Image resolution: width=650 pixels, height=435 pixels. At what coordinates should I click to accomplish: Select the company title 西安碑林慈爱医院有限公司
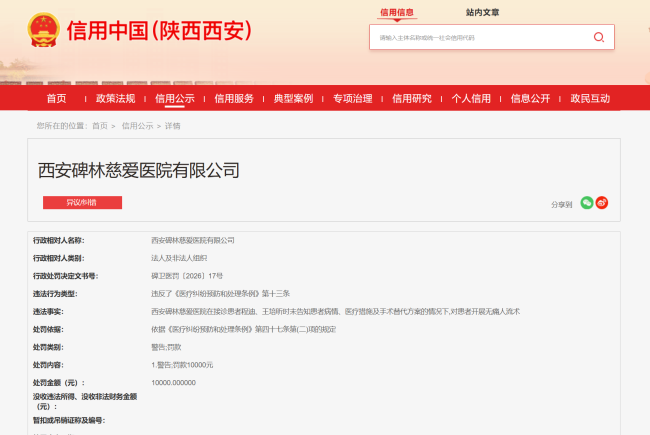pyautogui.click(x=139, y=170)
